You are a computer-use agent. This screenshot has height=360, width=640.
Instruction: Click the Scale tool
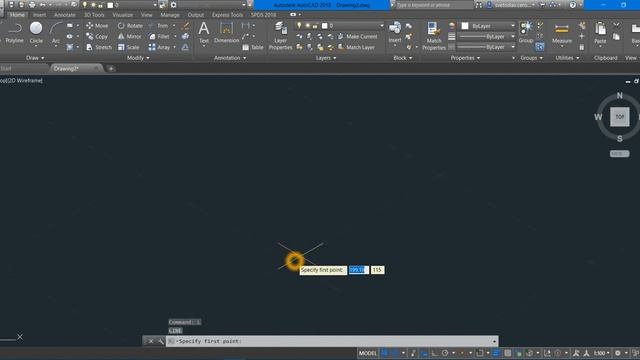coord(129,47)
